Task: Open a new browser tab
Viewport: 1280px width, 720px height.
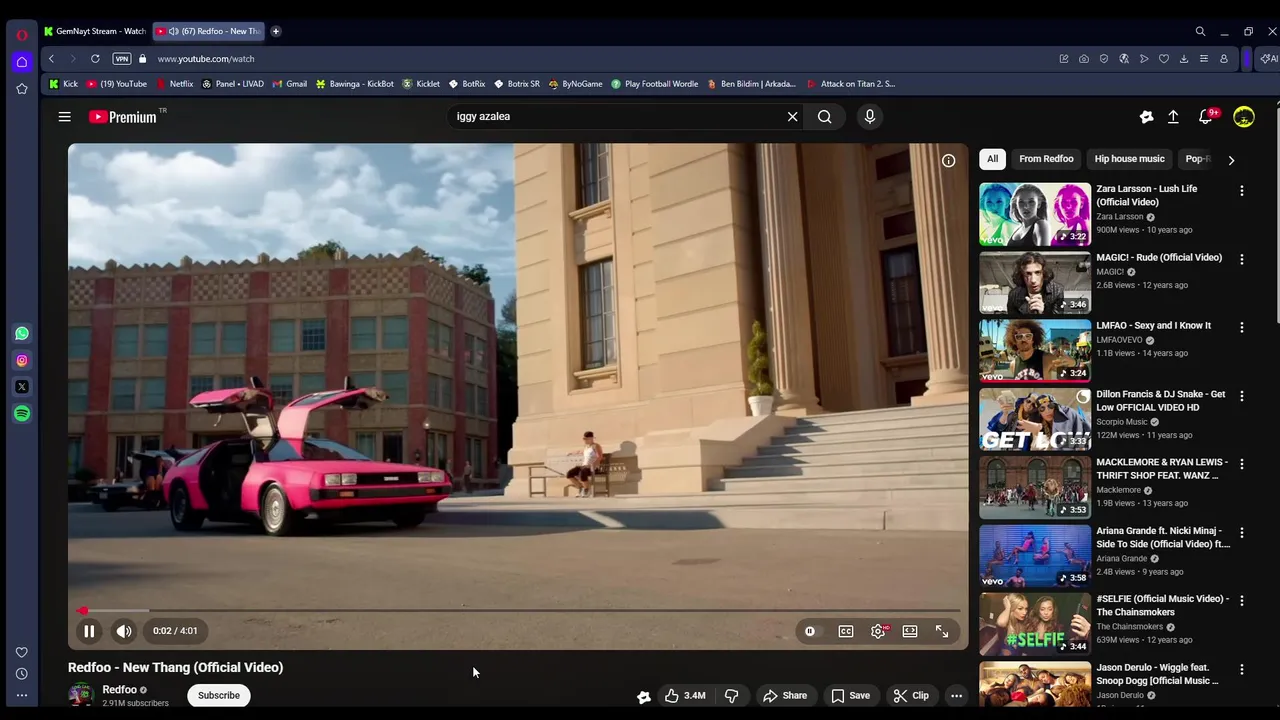Action: (x=275, y=31)
